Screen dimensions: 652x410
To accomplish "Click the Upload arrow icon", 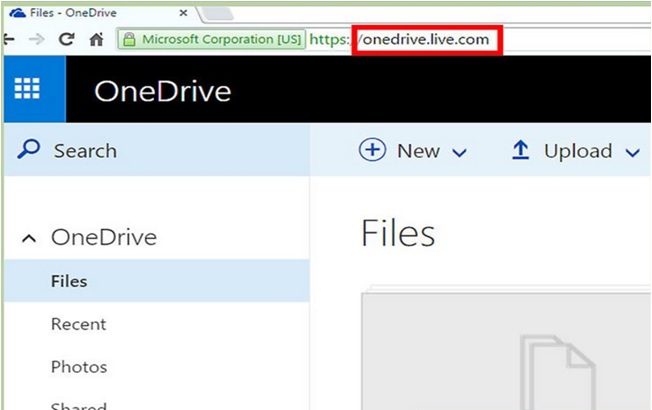I will (520, 150).
